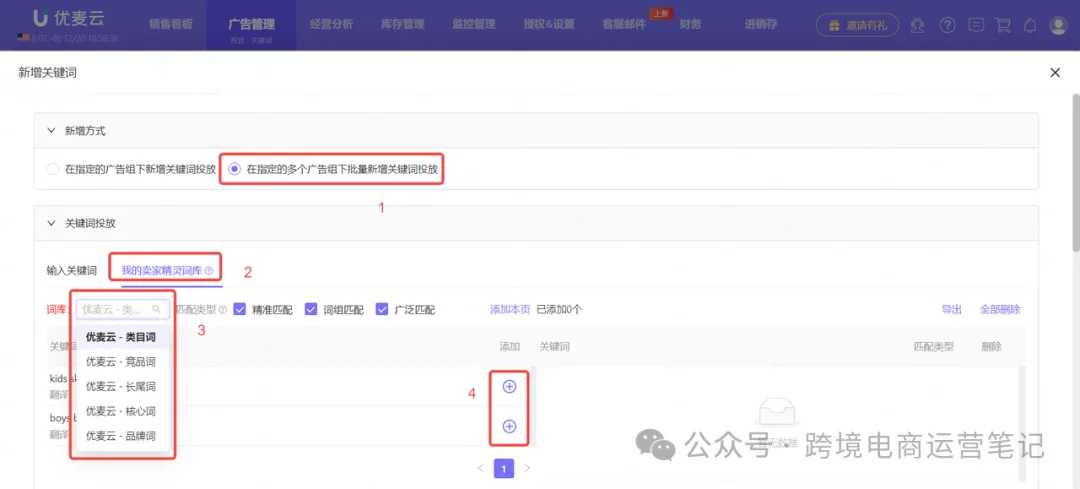Open the 授权&设置 menu
Screen dimensions: 1080x489
(x=549, y=24)
